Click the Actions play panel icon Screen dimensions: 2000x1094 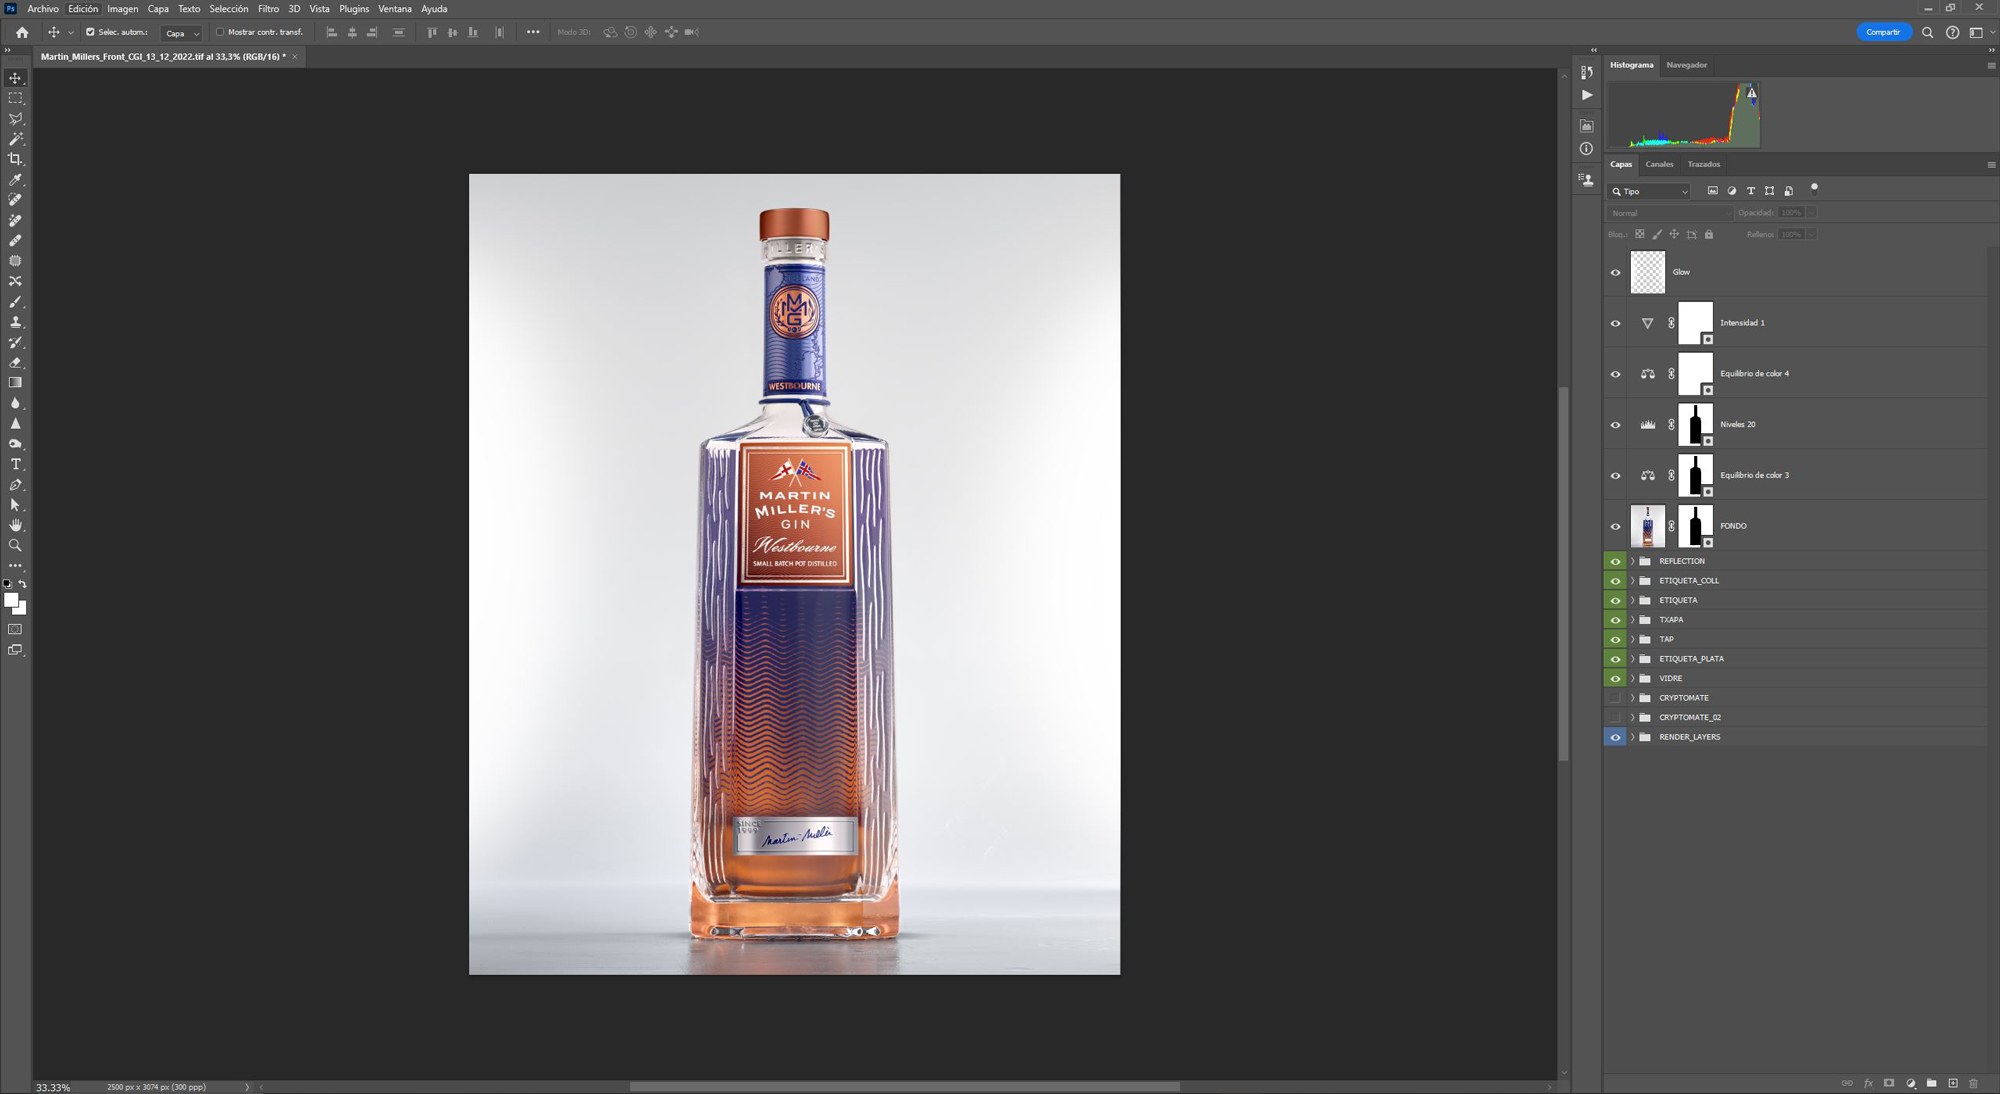pyautogui.click(x=1587, y=95)
